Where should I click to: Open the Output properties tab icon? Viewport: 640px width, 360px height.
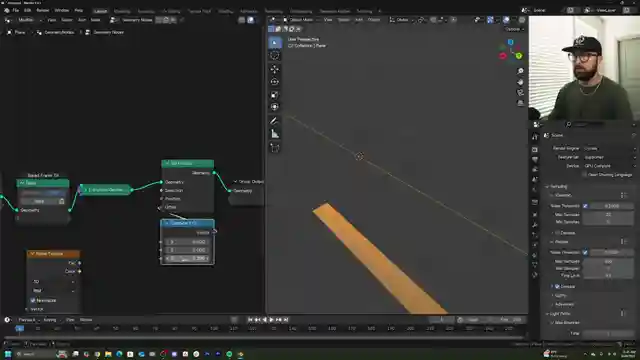pos(535,160)
